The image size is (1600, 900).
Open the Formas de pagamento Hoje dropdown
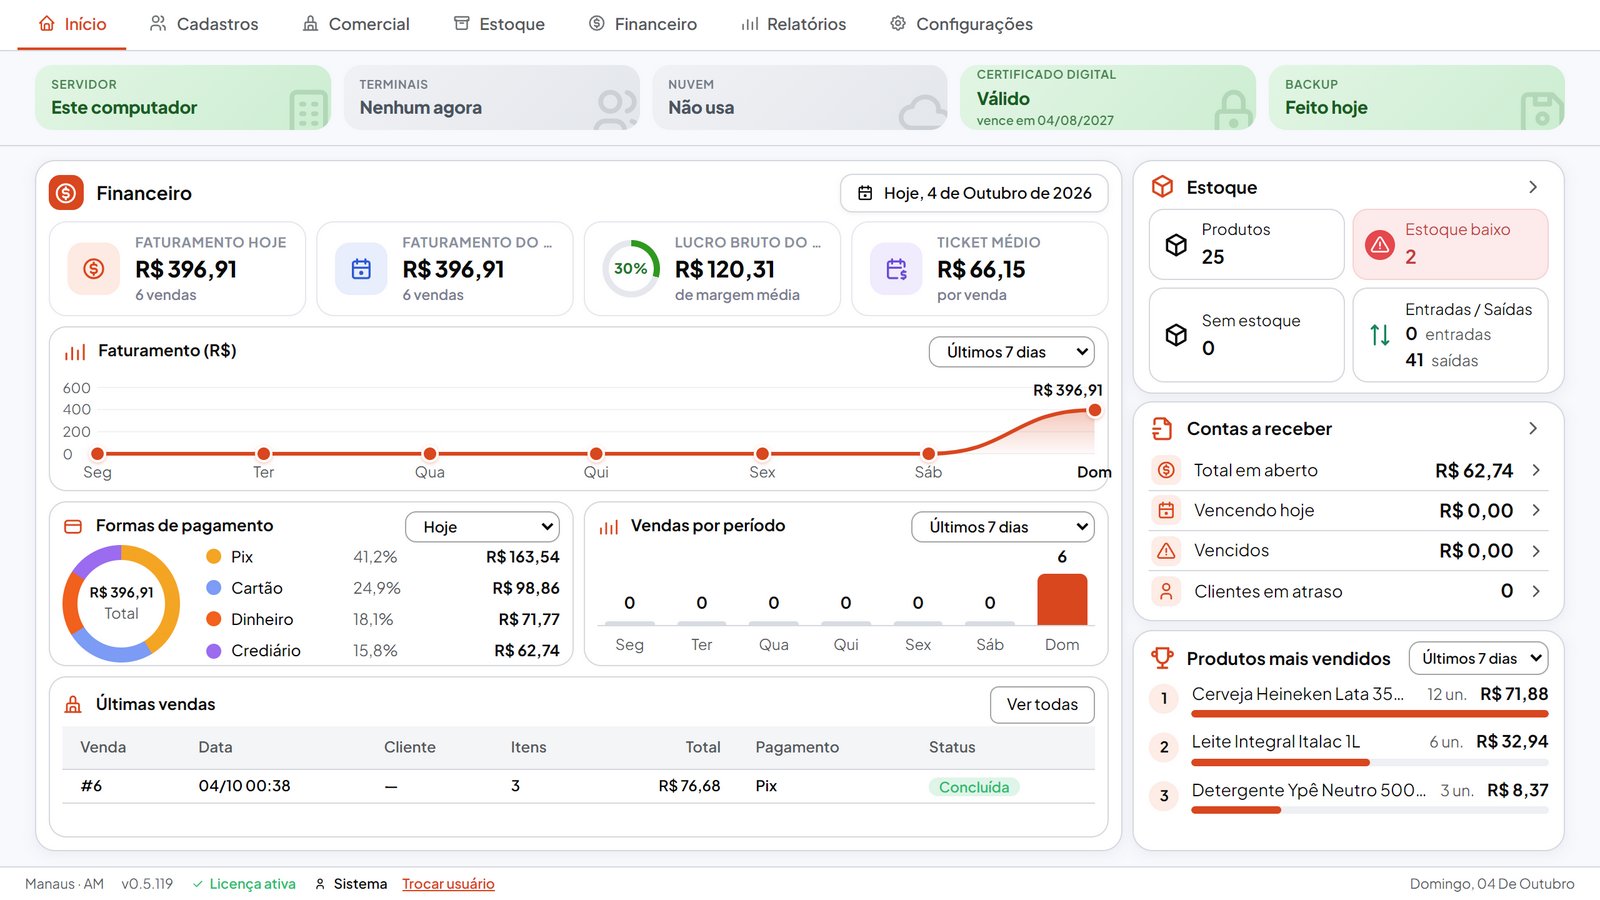(482, 527)
